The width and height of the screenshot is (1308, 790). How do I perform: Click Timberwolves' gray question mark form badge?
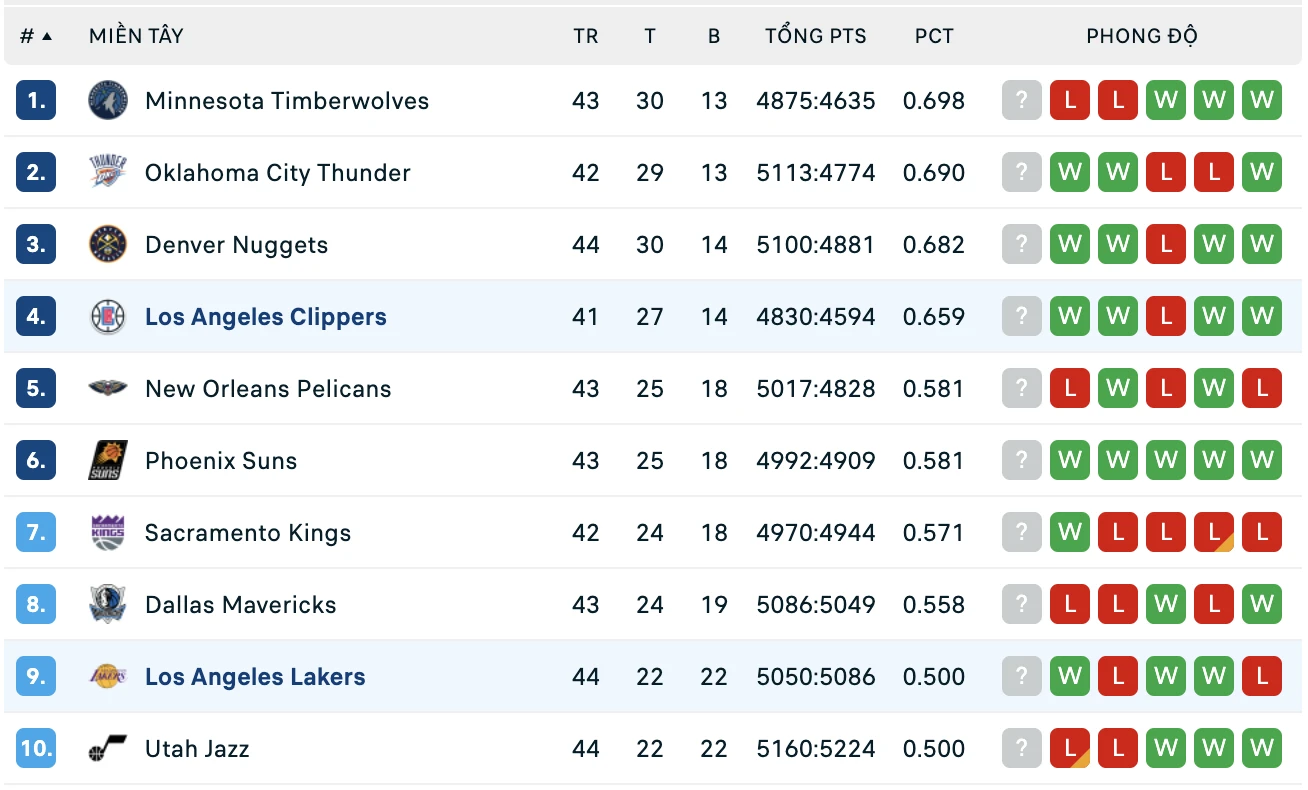coord(1022,101)
